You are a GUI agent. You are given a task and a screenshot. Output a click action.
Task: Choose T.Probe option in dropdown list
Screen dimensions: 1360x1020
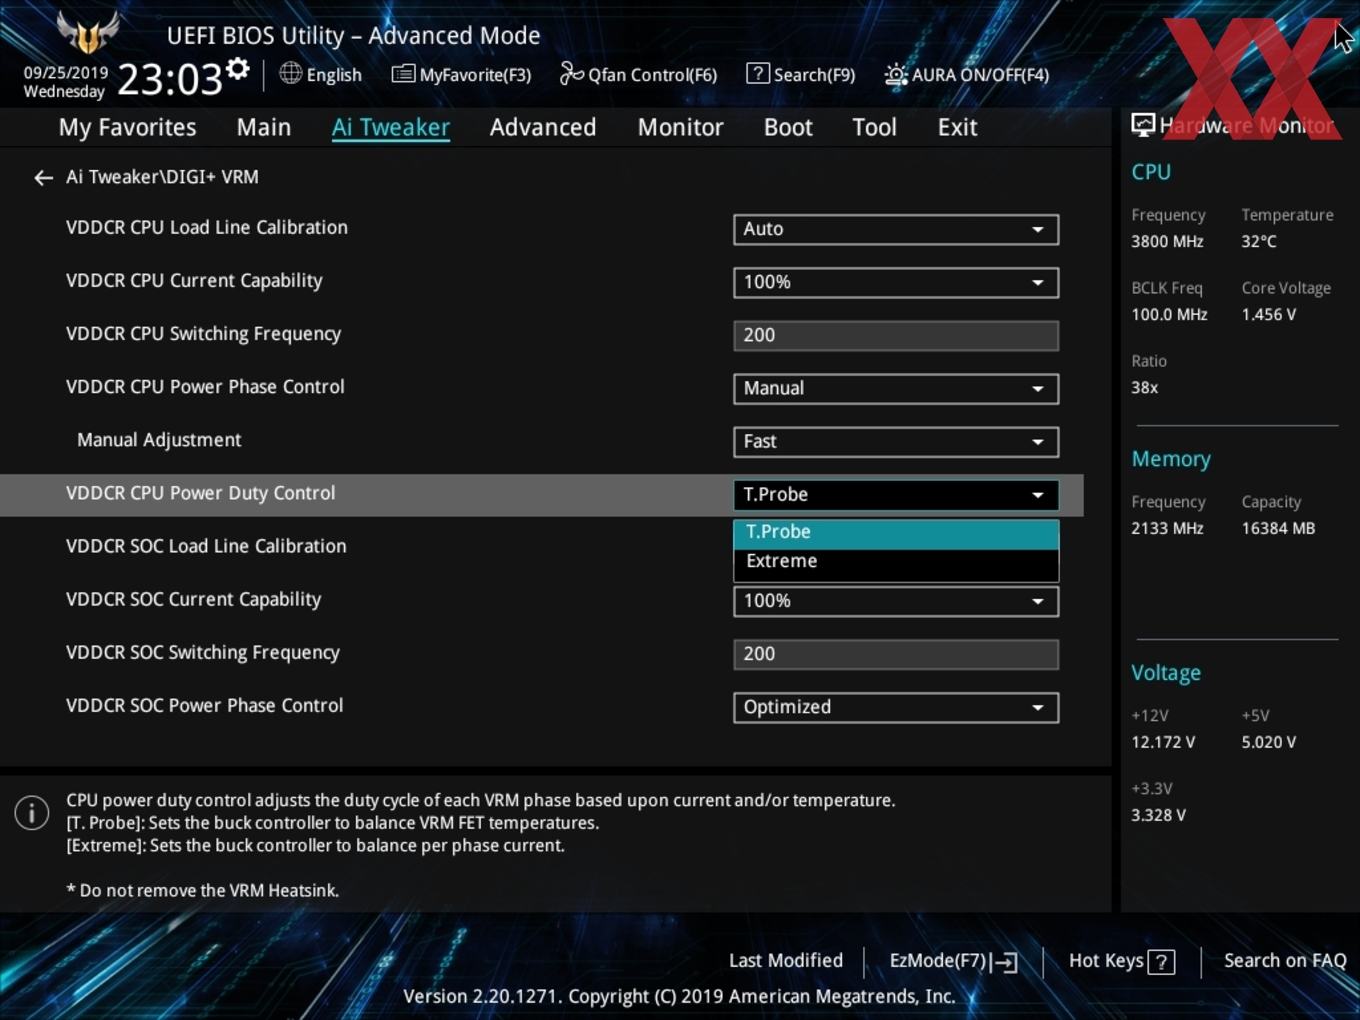coord(896,533)
